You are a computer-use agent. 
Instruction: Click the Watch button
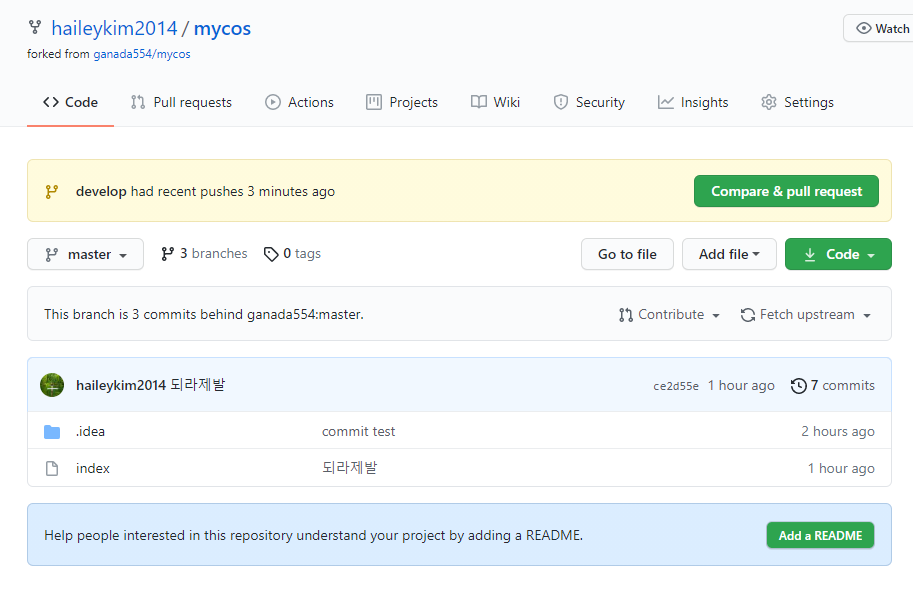880,29
